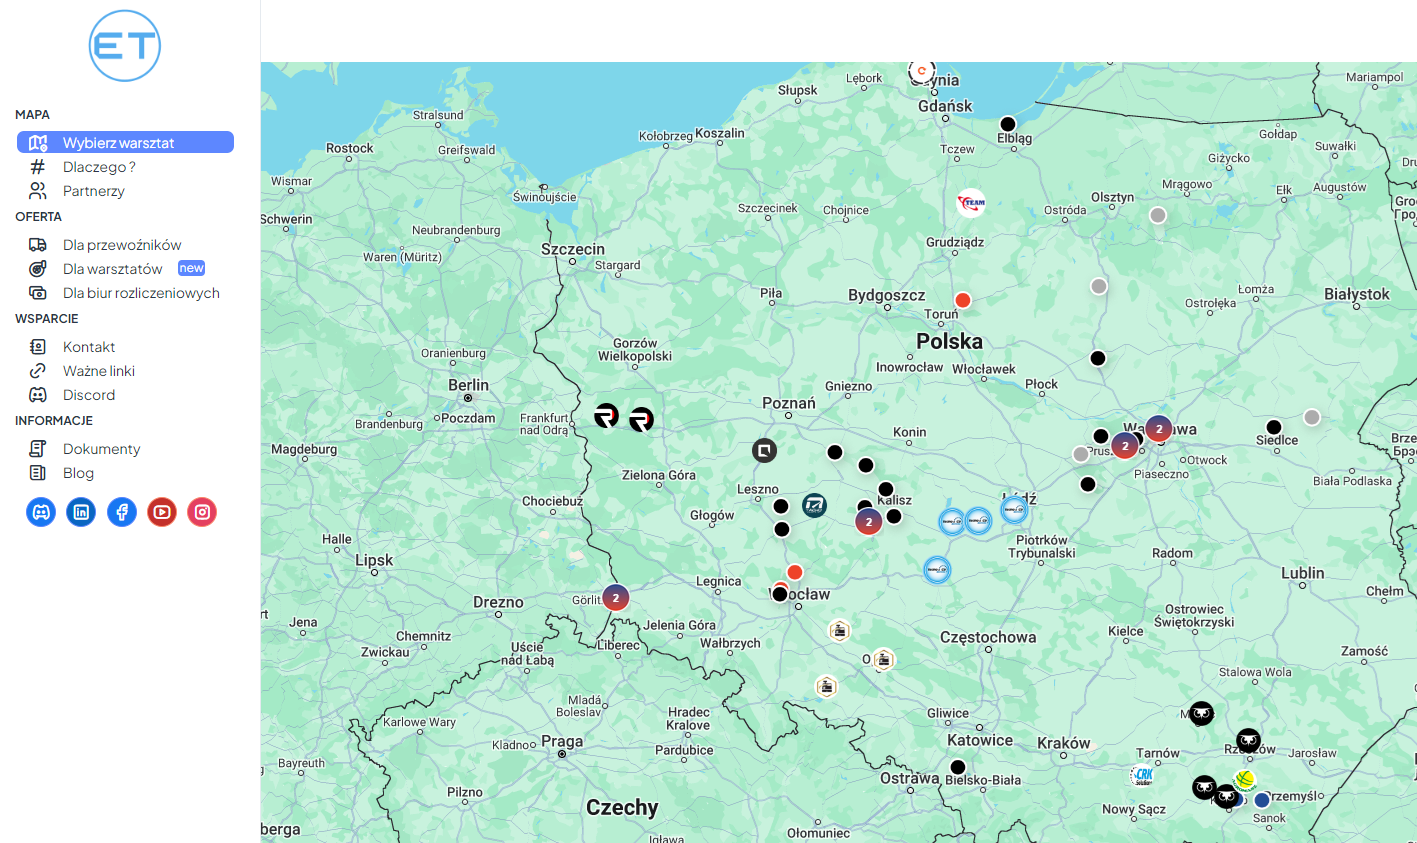
Task: Open the Blog page
Action: pos(78,473)
